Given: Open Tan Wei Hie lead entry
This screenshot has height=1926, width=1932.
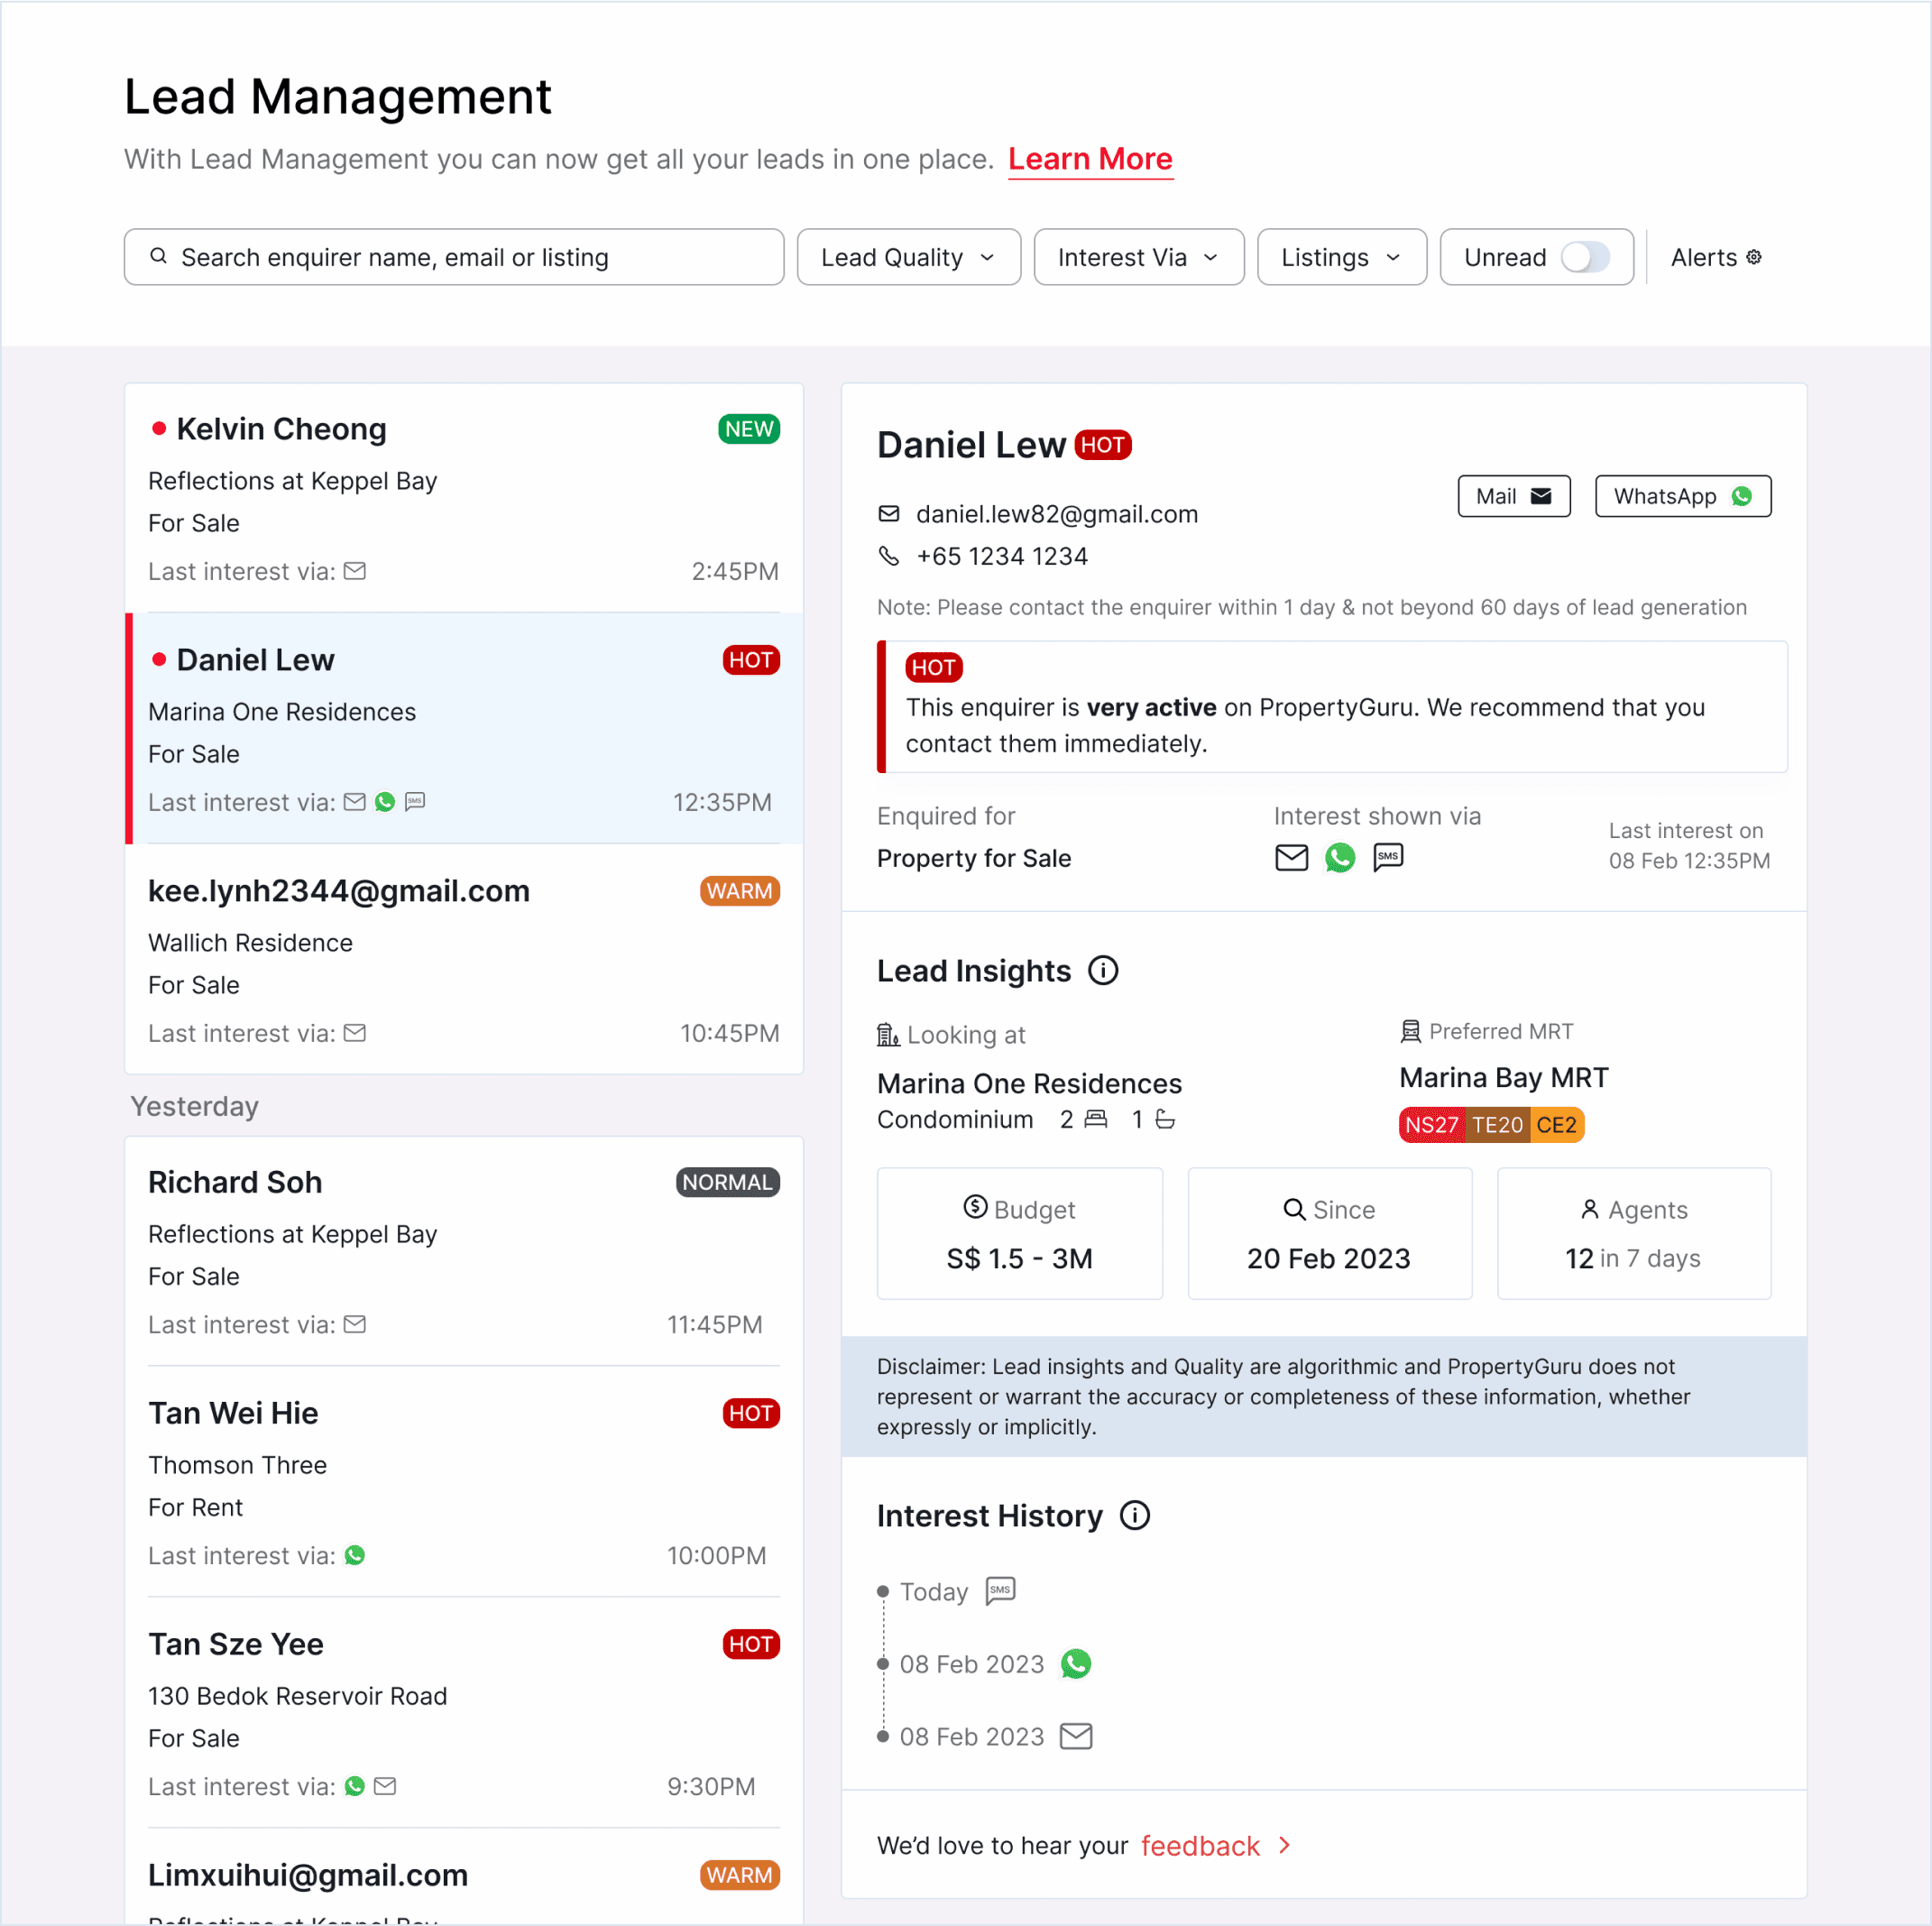Looking at the screenshot, I should pos(463,1480).
